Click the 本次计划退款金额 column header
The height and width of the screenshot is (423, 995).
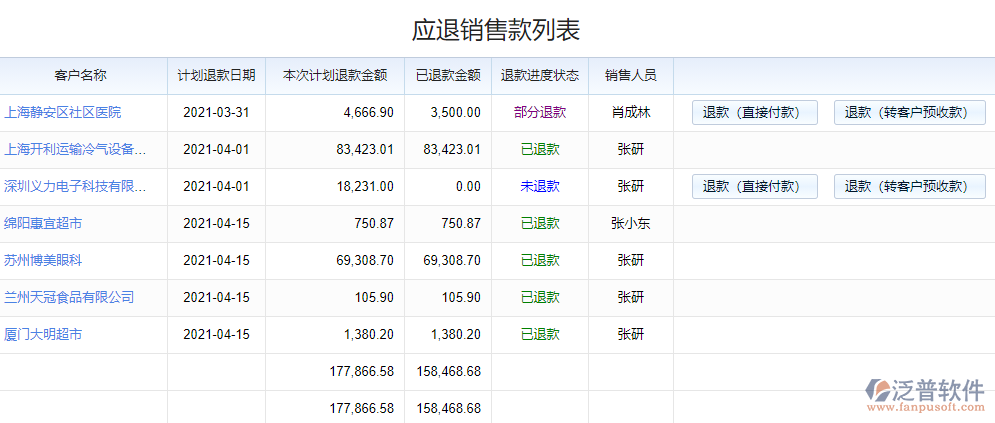[335, 76]
